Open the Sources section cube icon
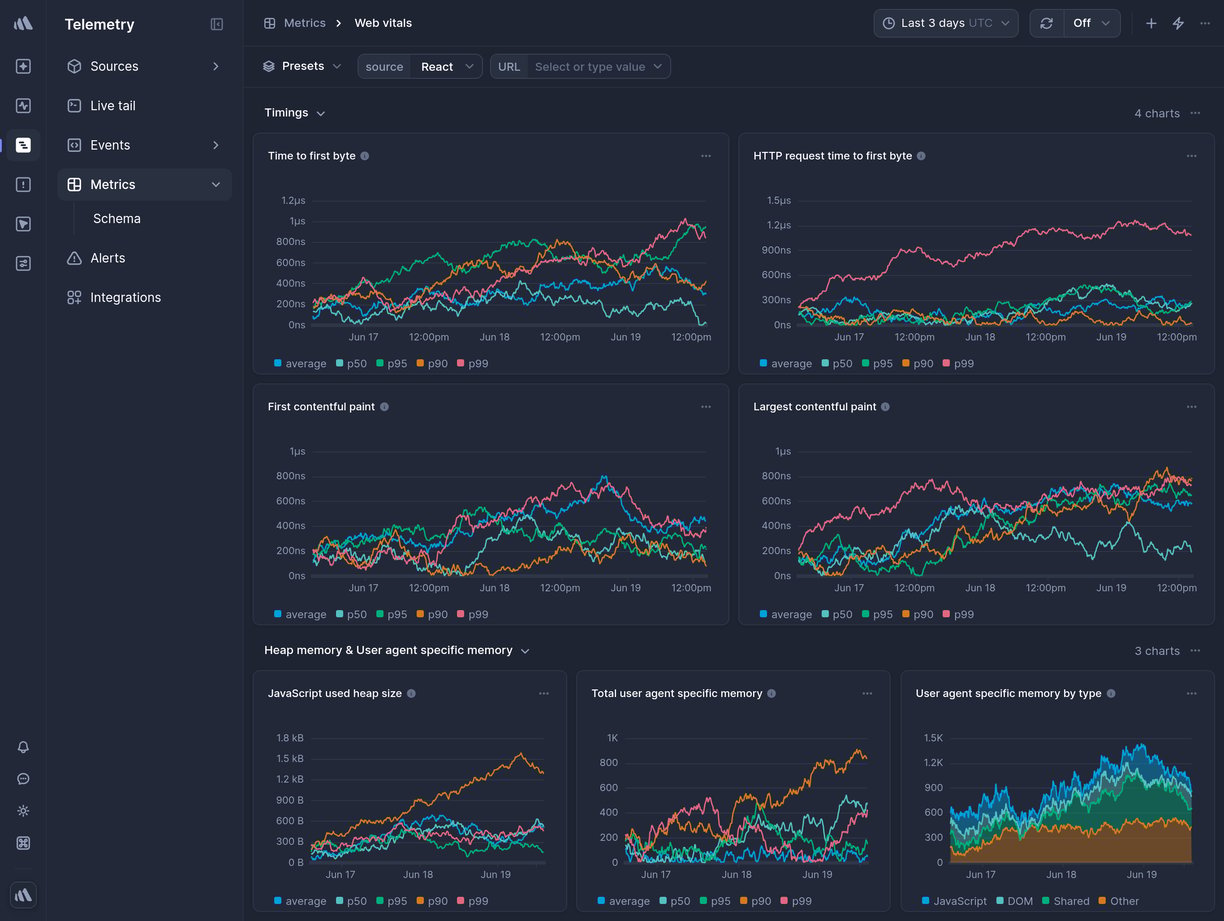This screenshot has height=921, width=1224. click(74, 66)
